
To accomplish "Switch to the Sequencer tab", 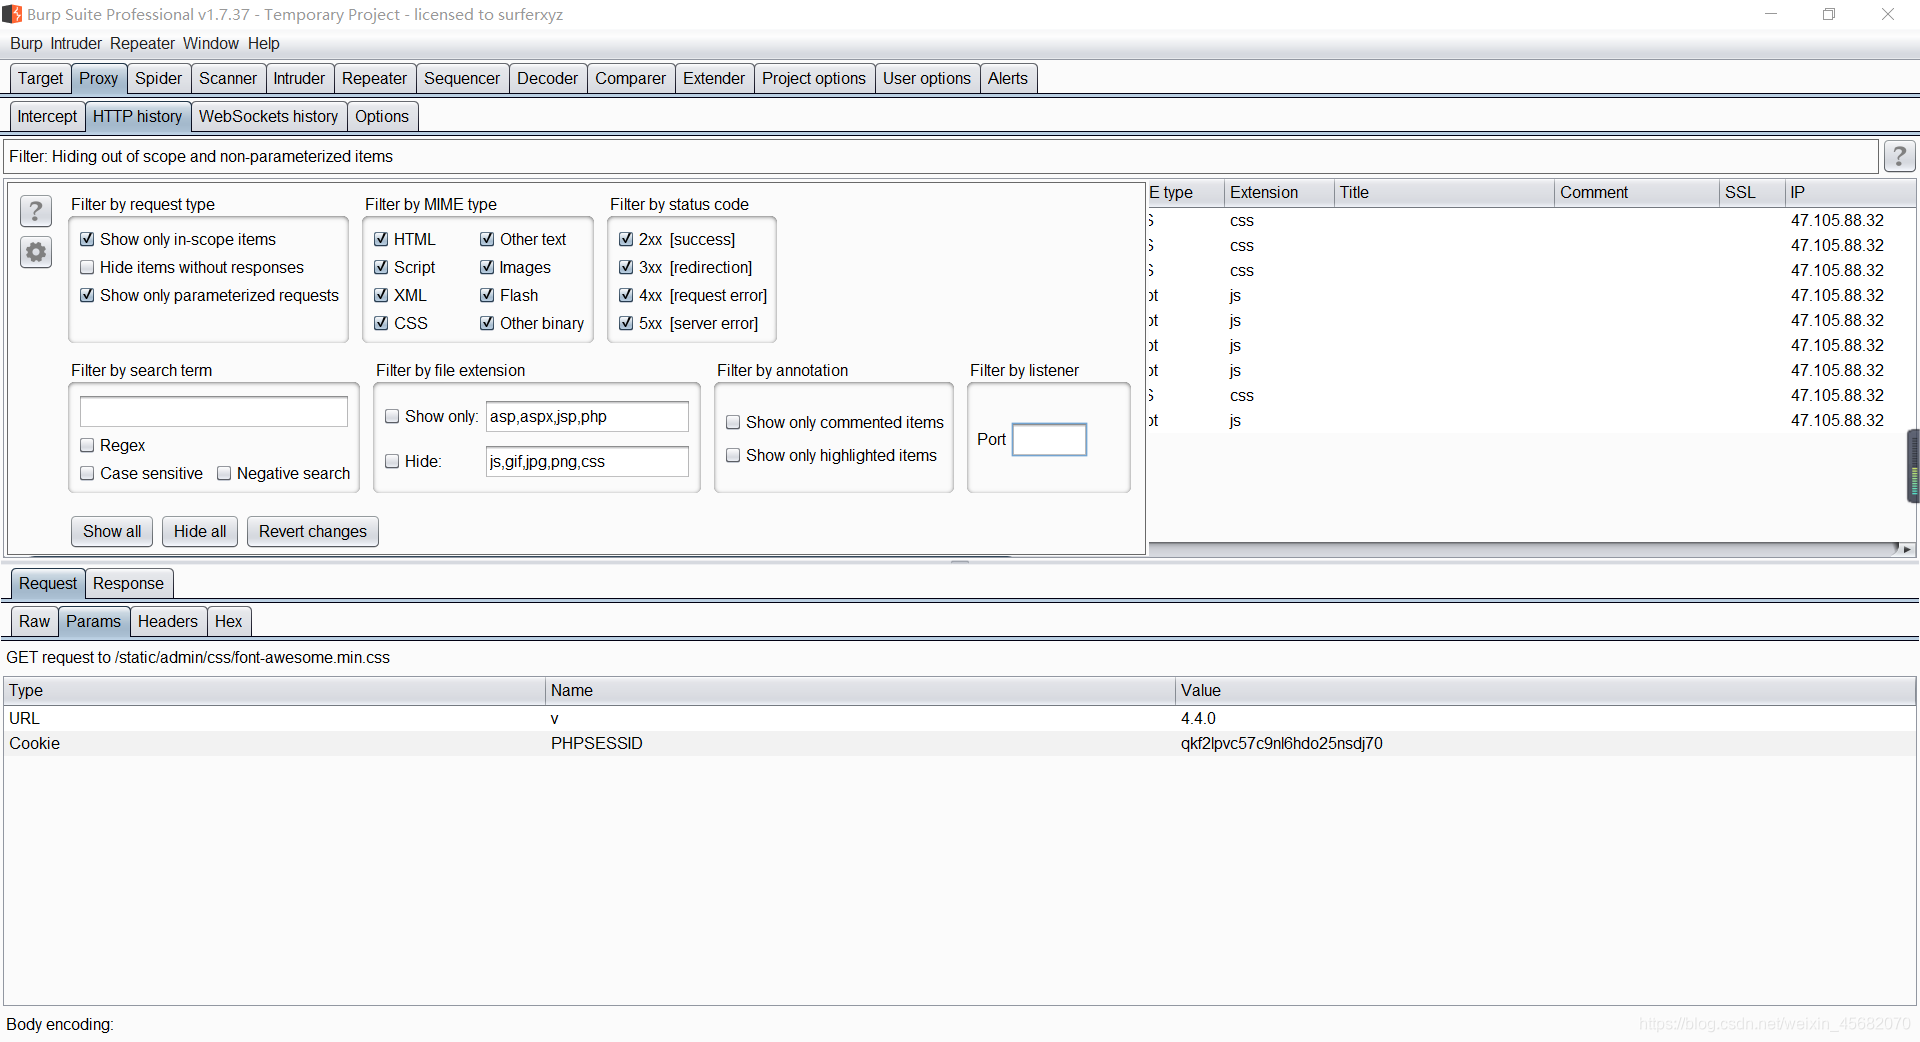I will click(461, 78).
